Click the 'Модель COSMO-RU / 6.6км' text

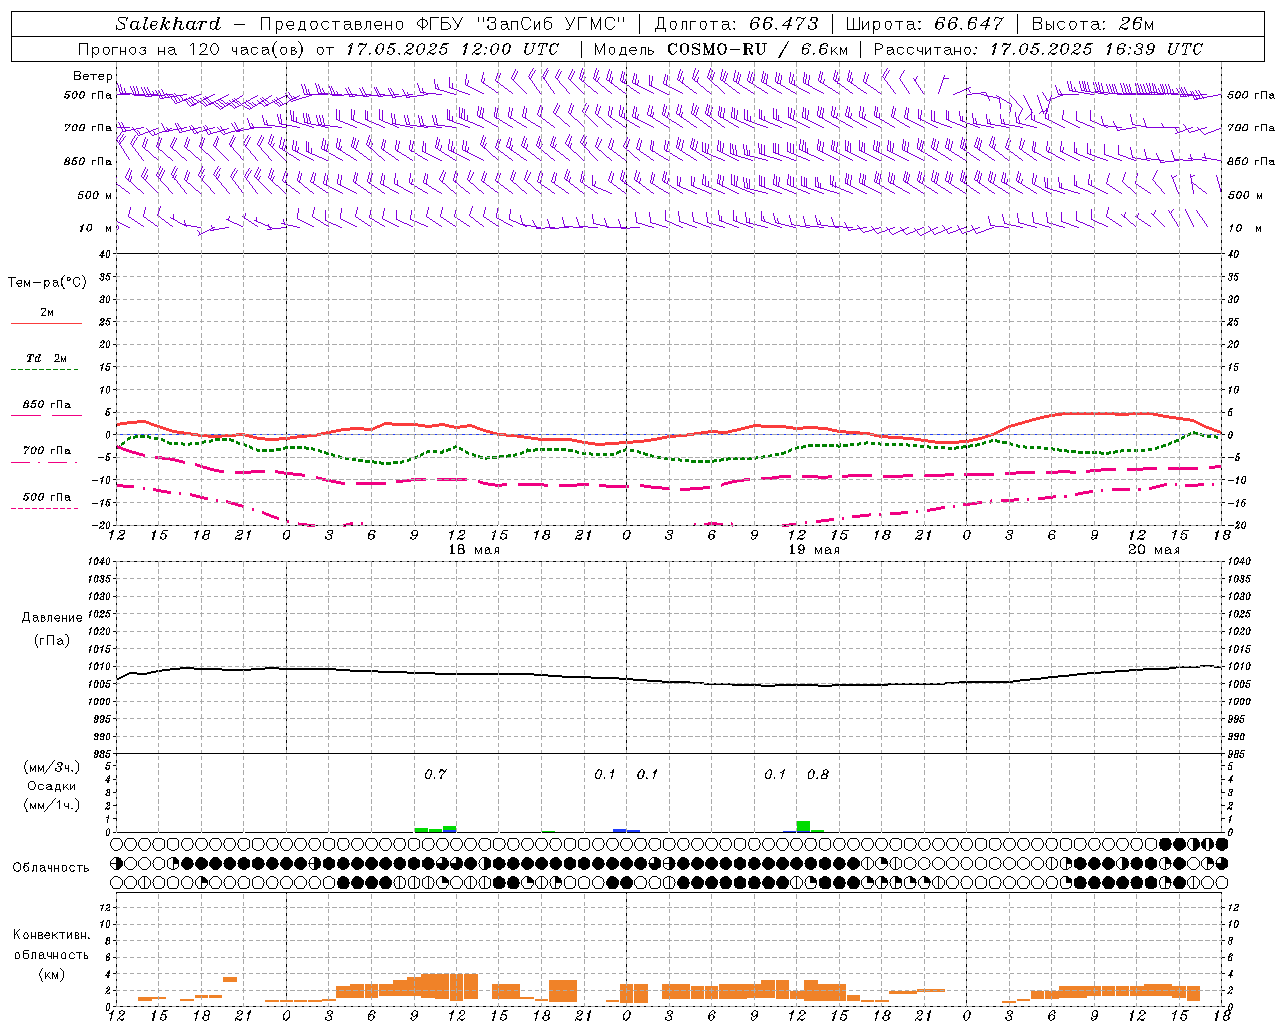721,49
